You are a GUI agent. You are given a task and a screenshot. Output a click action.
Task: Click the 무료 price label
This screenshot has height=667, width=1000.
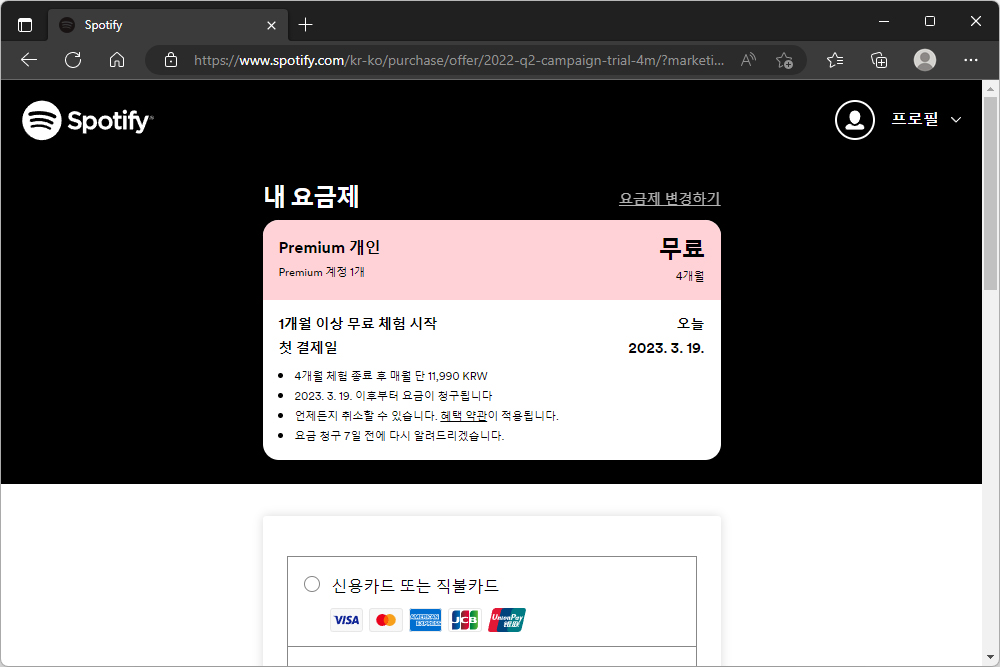pos(682,247)
